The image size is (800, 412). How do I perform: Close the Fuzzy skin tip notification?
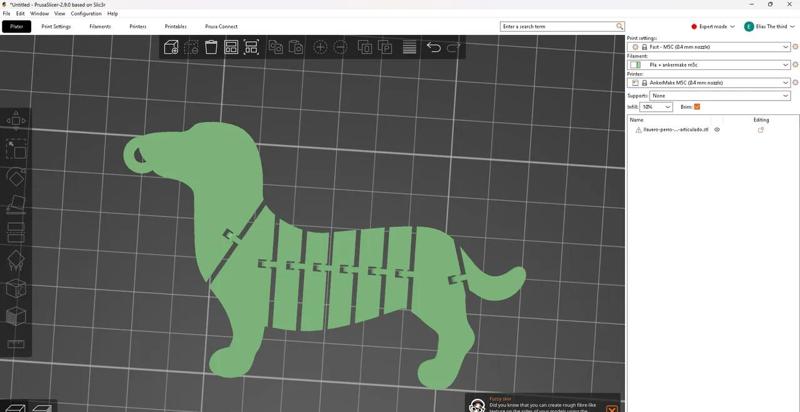pos(612,409)
